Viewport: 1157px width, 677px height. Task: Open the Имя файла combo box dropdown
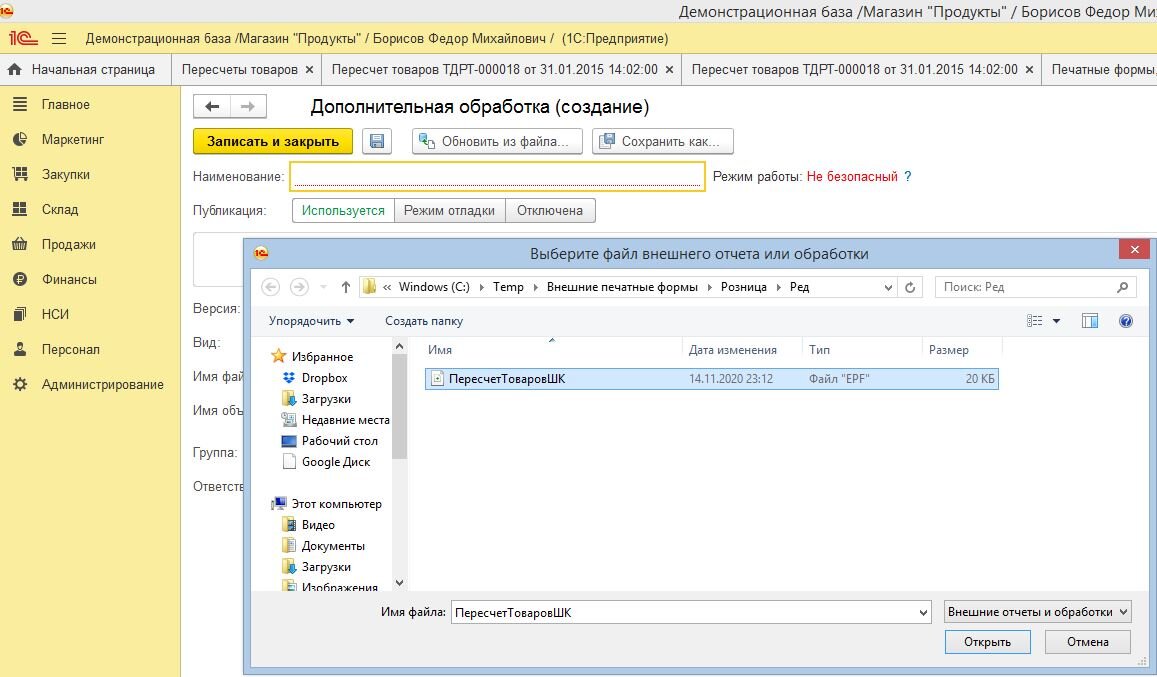(923, 612)
